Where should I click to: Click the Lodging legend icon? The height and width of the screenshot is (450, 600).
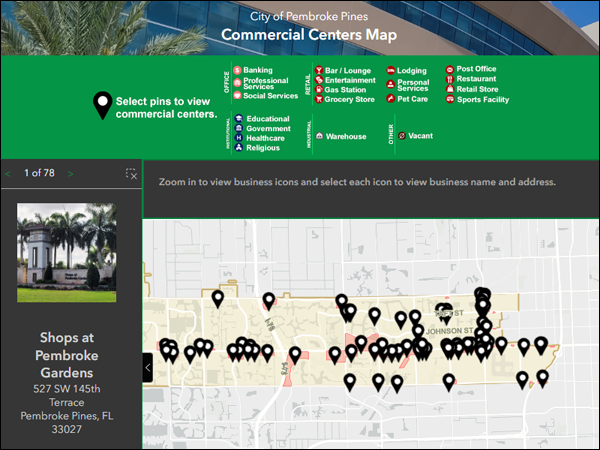click(x=390, y=71)
